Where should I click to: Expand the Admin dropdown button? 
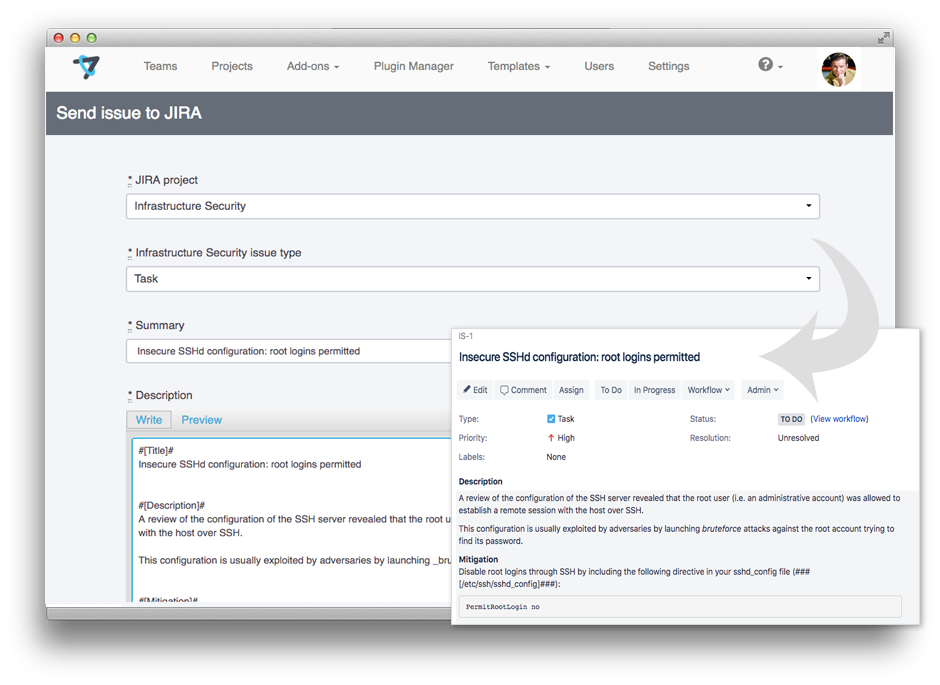[x=763, y=390]
